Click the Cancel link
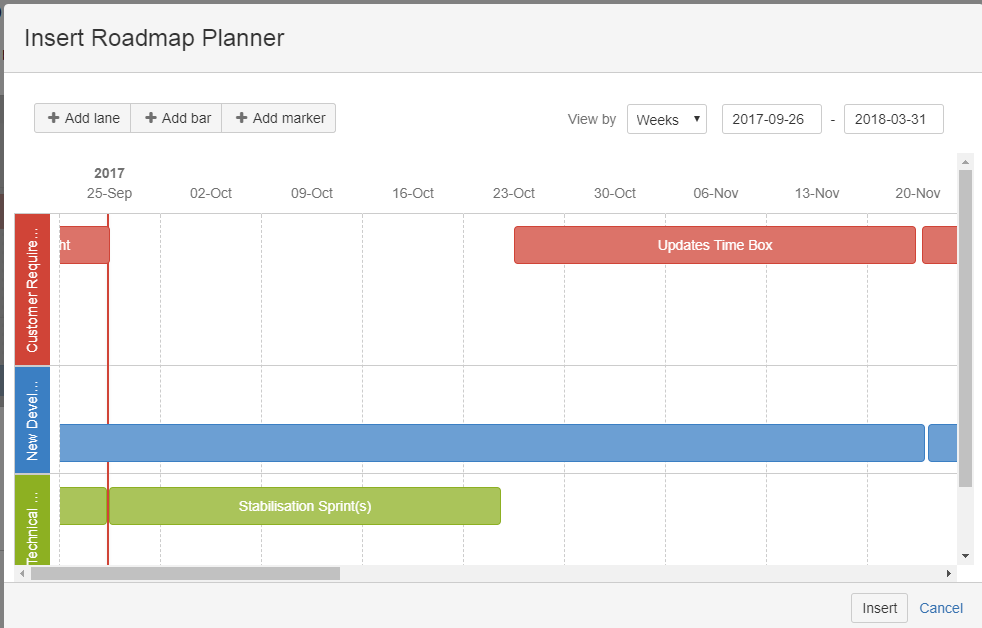Screen dimensions: 982x628 pyautogui.click(x=940, y=608)
